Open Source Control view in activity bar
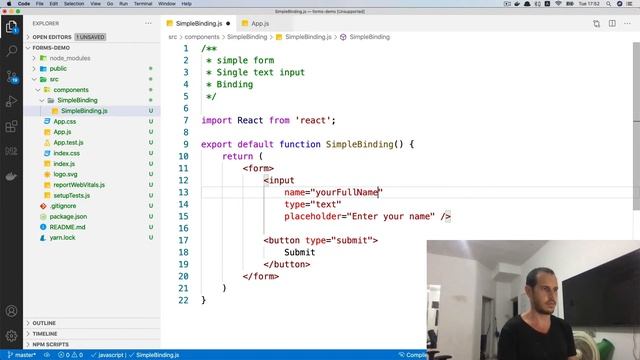The width and height of the screenshot is (640, 360). coord(11,76)
